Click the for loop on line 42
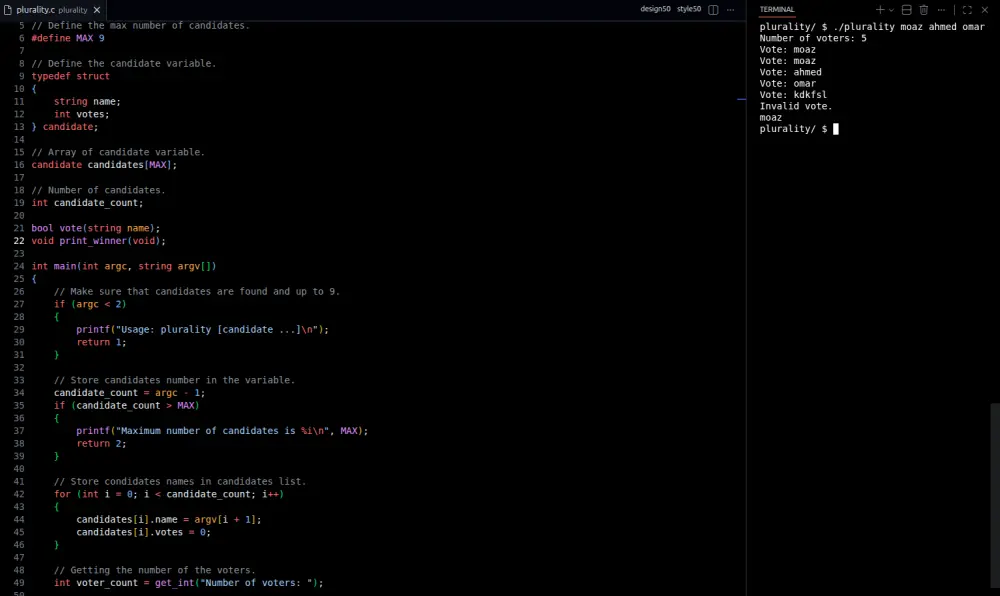The height and width of the screenshot is (596, 1000). (x=168, y=494)
